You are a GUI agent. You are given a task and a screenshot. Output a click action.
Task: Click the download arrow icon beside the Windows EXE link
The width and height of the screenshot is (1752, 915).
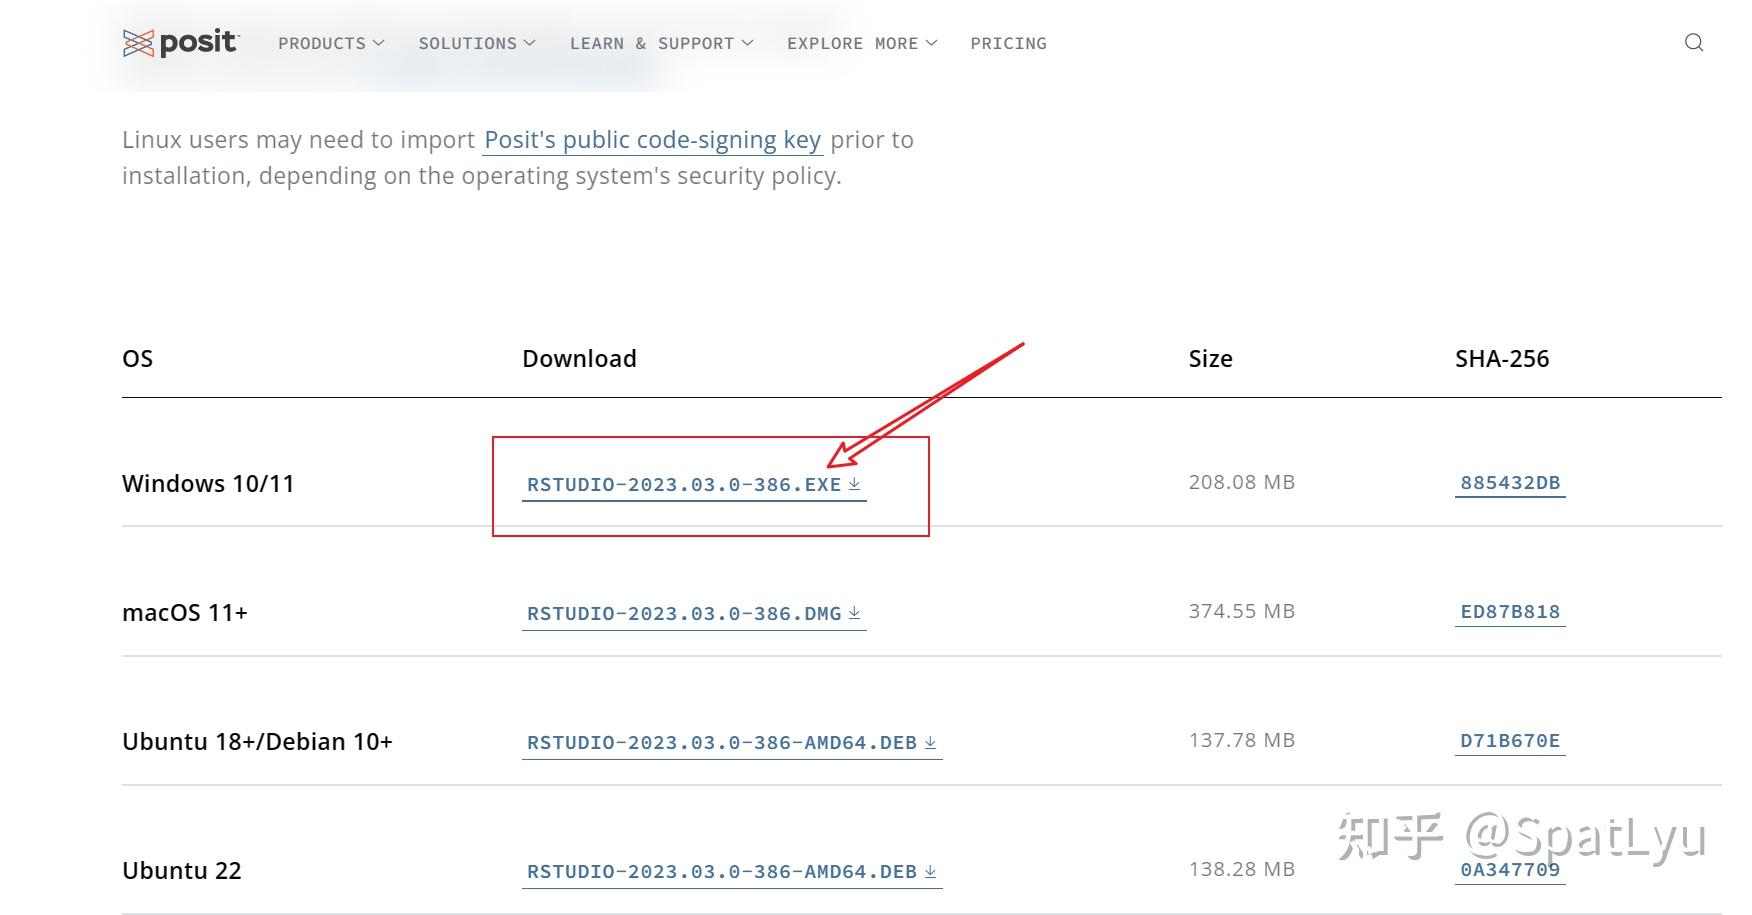pos(854,484)
